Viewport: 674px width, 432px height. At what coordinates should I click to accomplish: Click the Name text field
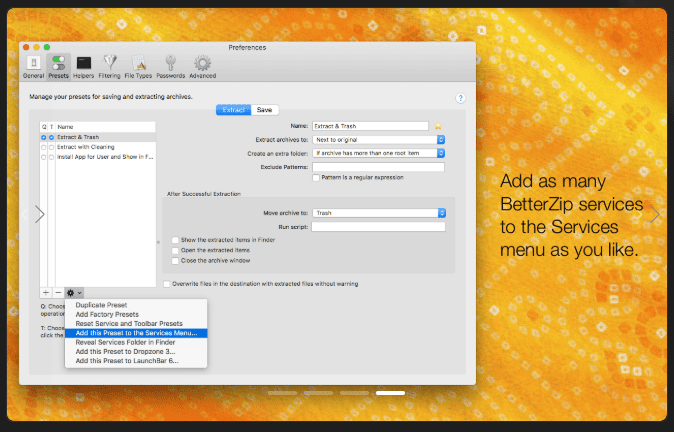(x=371, y=126)
